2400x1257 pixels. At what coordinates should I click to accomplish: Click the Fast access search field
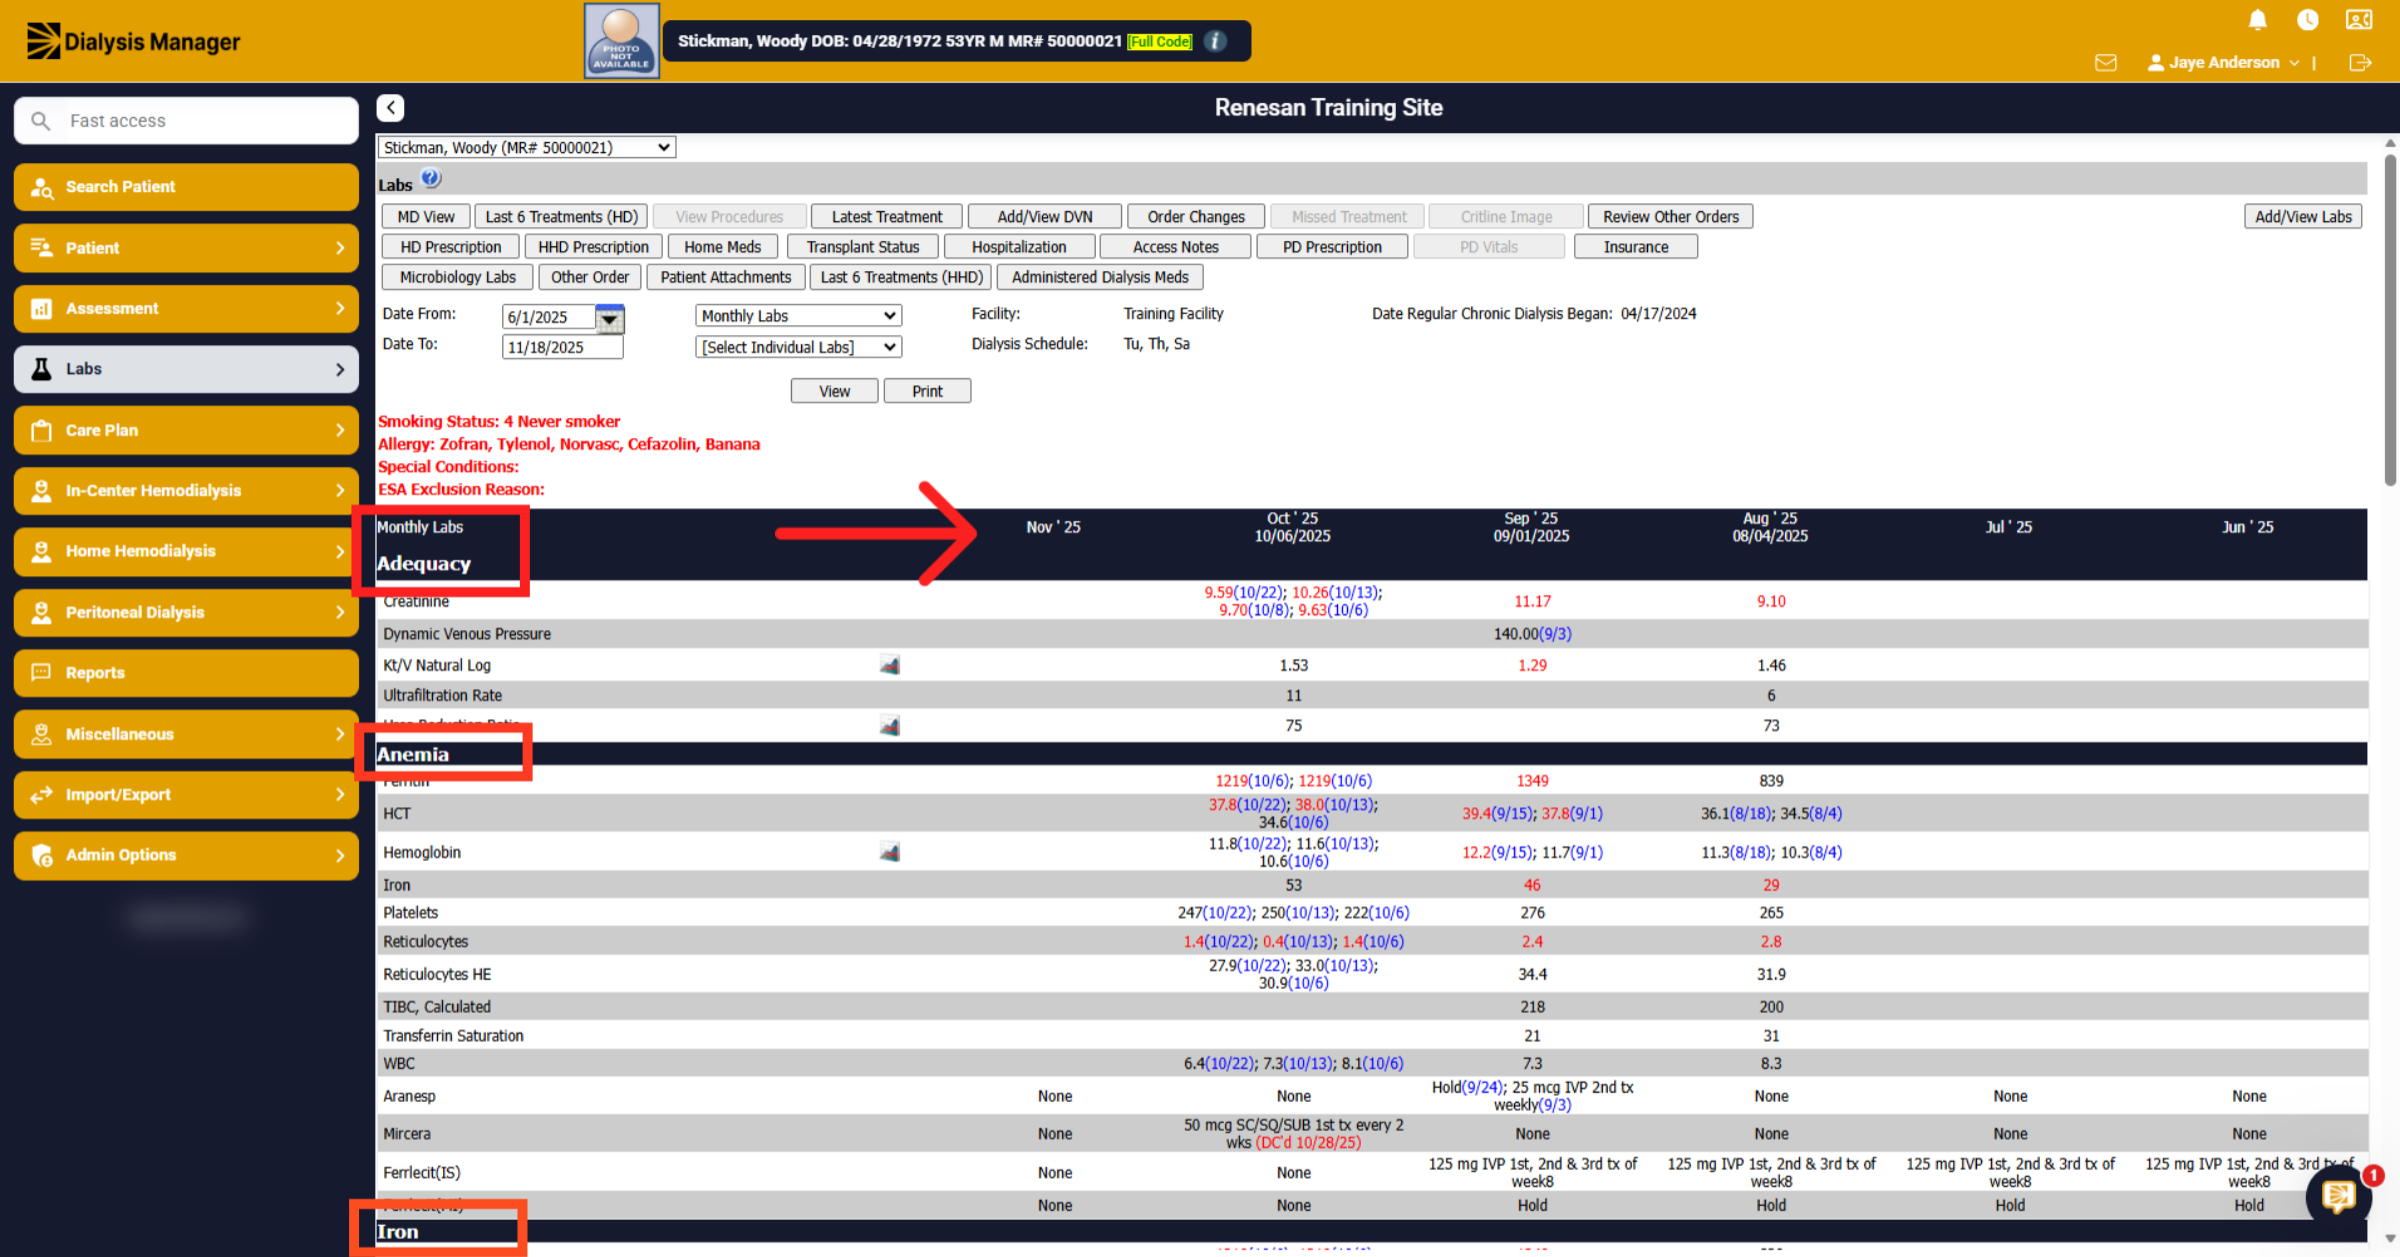186,121
